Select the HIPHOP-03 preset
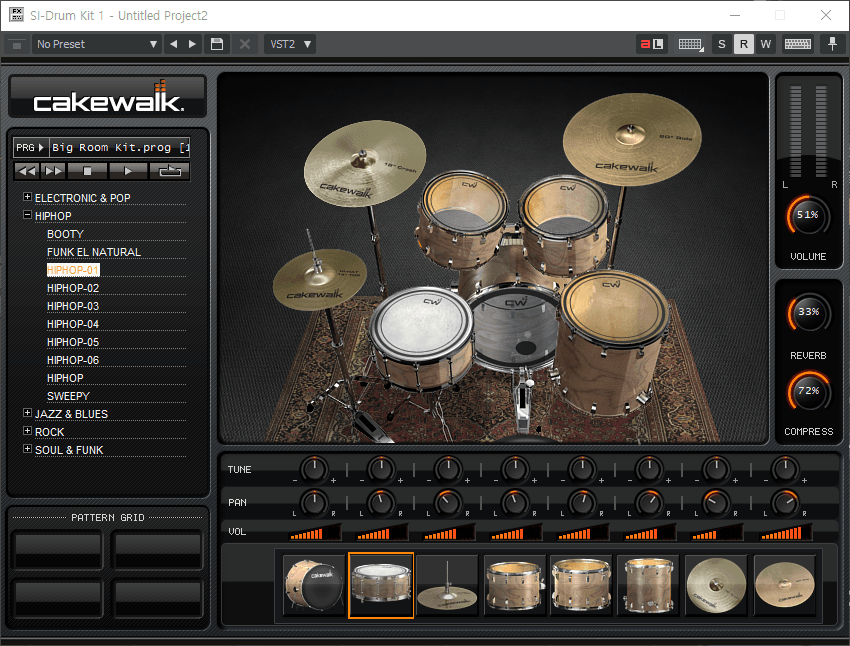Screen dimensions: 850x646 click(73, 305)
